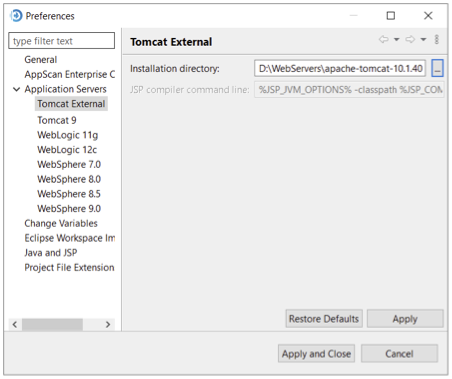Click the Apply button
Viewport: 452px width, 379px height.
[x=405, y=319]
